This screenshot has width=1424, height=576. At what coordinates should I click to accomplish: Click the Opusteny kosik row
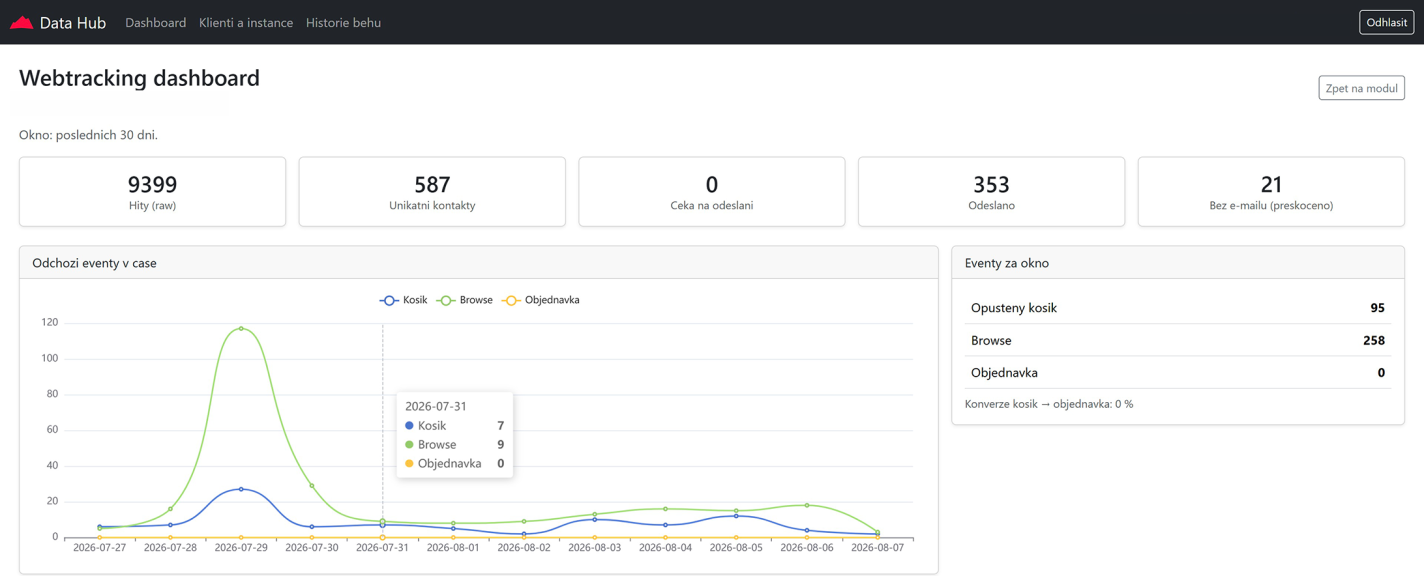(x=1178, y=308)
